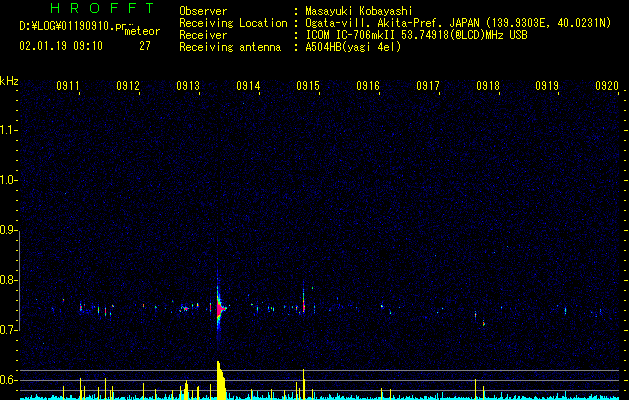The width and height of the screenshot is (629, 400).
Task: Click the 0.7 kHz frequency tick label
Action: pos(8,330)
